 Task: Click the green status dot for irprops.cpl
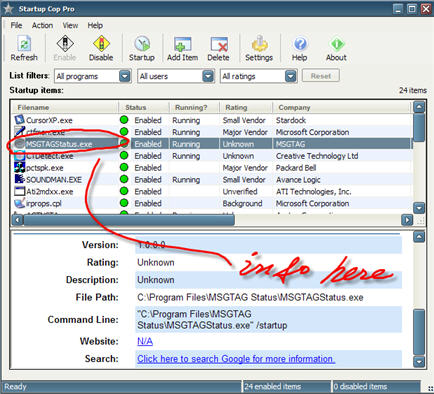[x=124, y=203]
